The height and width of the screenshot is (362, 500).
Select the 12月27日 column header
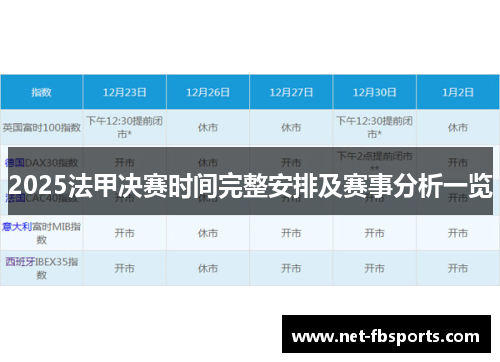291,92
